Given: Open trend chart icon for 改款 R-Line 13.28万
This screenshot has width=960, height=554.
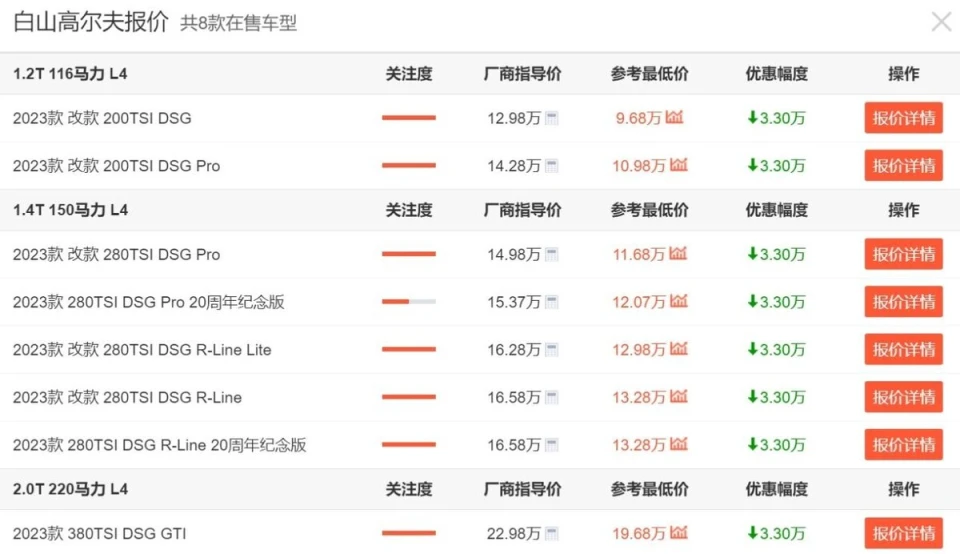Looking at the screenshot, I should pos(678,396).
